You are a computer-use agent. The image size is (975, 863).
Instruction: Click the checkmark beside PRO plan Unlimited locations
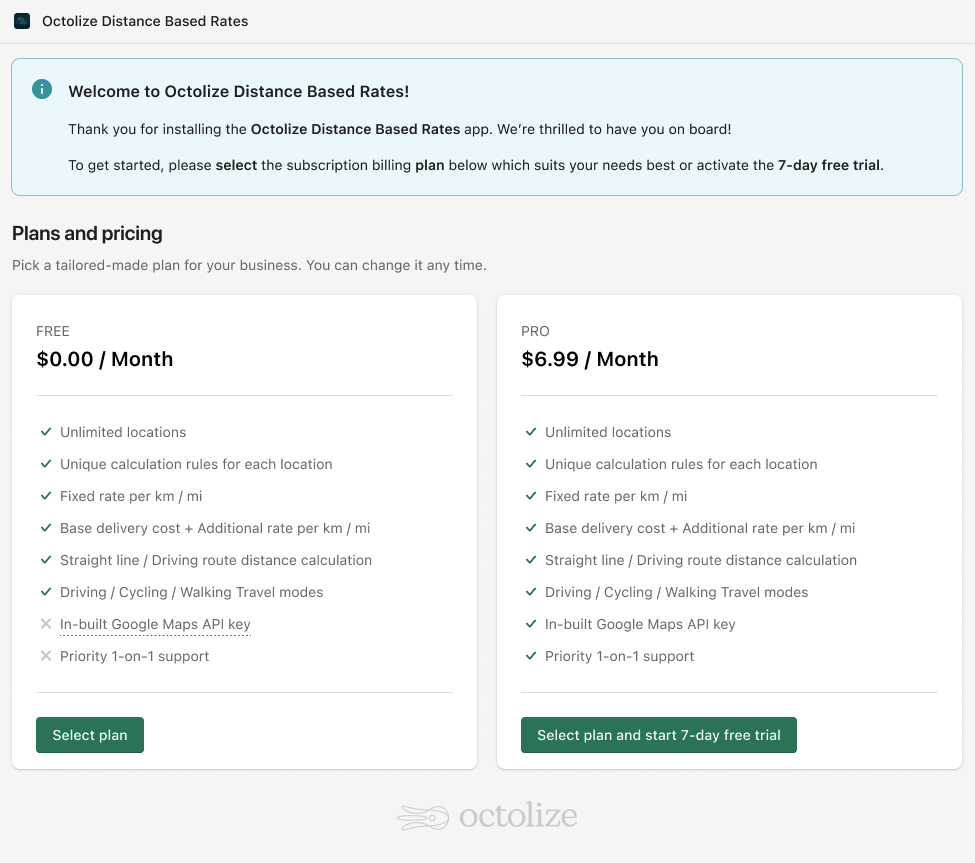[530, 432]
